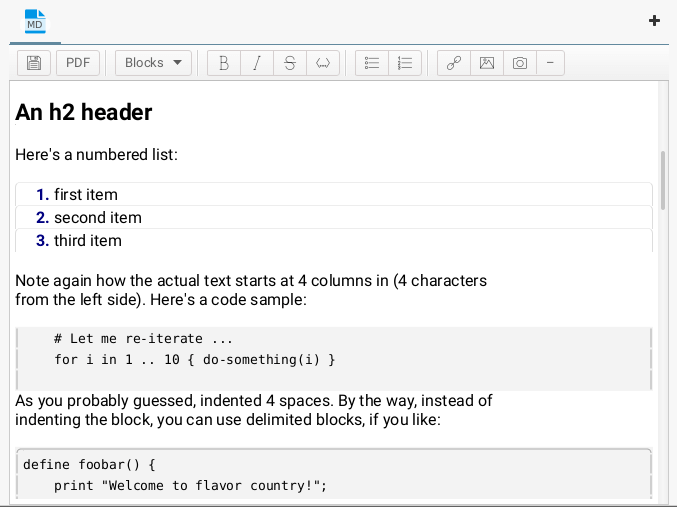The height and width of the screenshot is (507, 677).
Task: Click the 'third item' list entry
Action: (87, 240)
